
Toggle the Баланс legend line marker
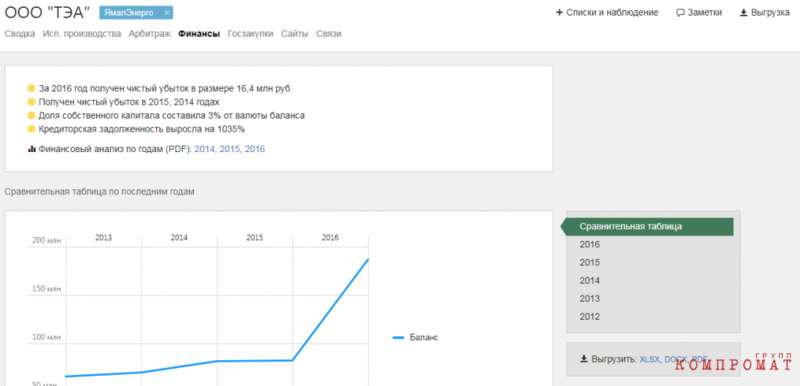pyautogui.click(x=398, y=338)
